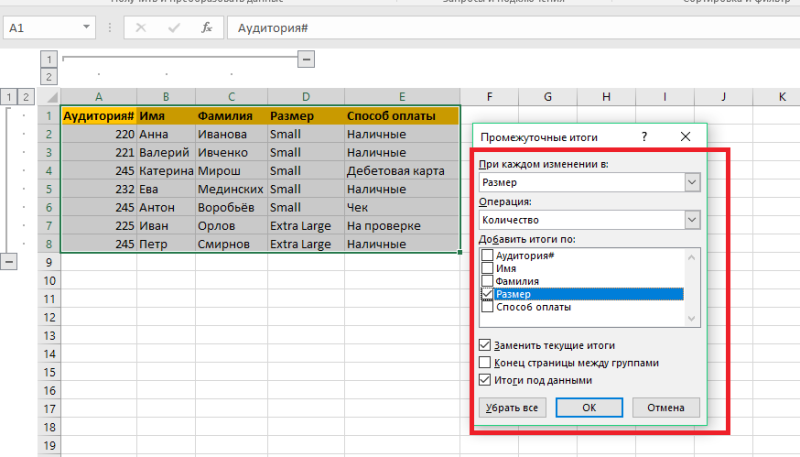Check the Аудитория# checkbox in totals list
800x457 pixels.
[x=487, y=255]
